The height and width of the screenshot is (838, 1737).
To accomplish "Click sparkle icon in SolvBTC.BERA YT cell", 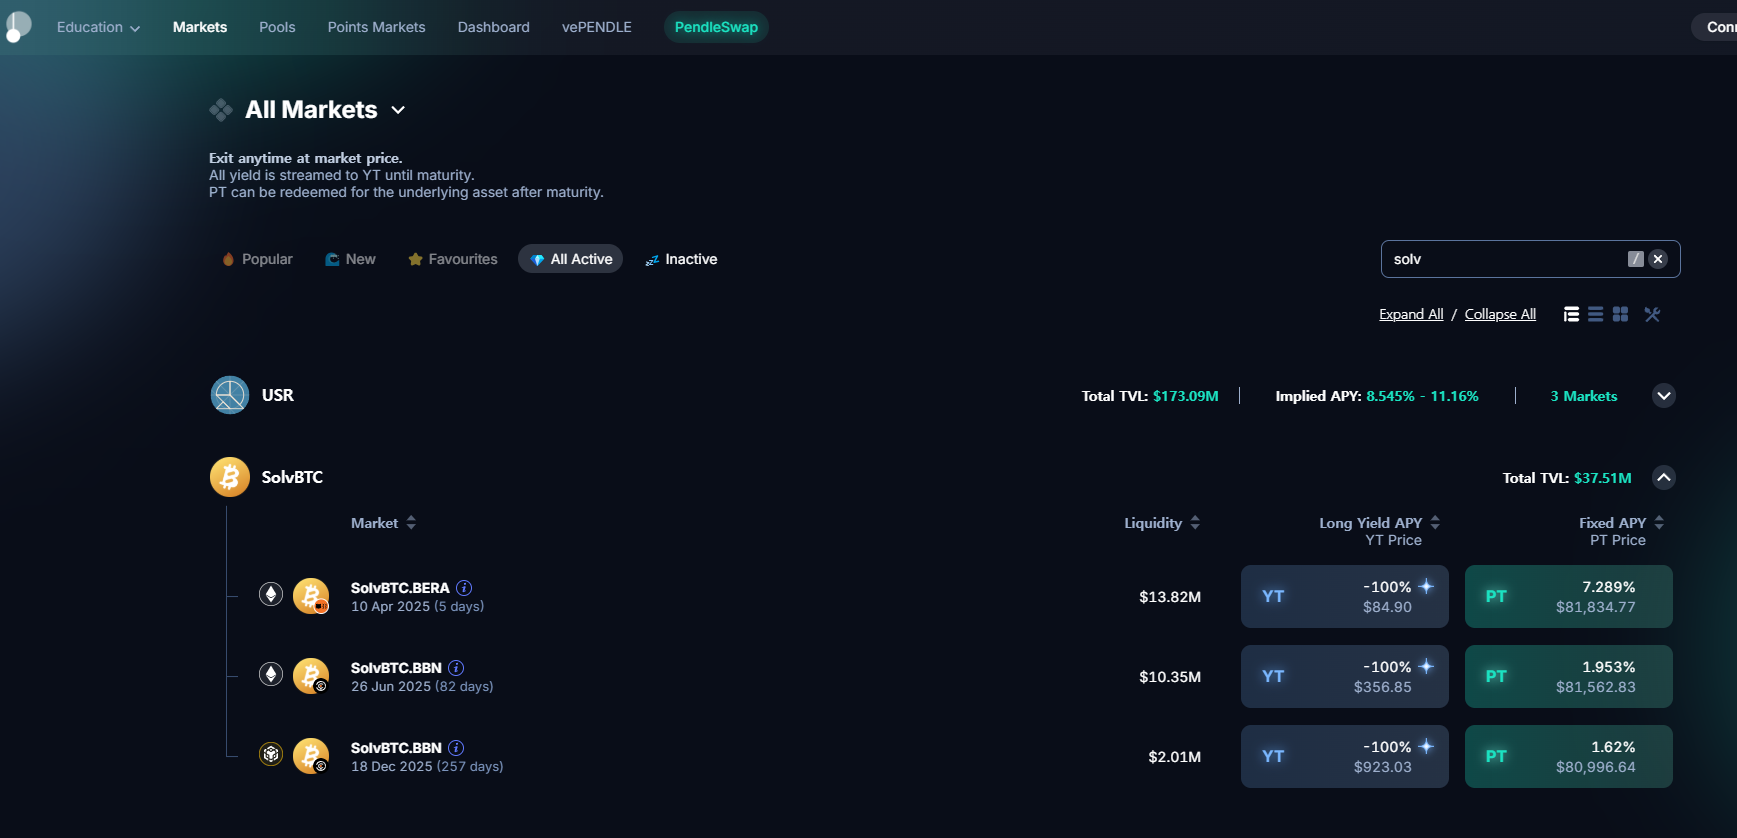I will 1427,587.
